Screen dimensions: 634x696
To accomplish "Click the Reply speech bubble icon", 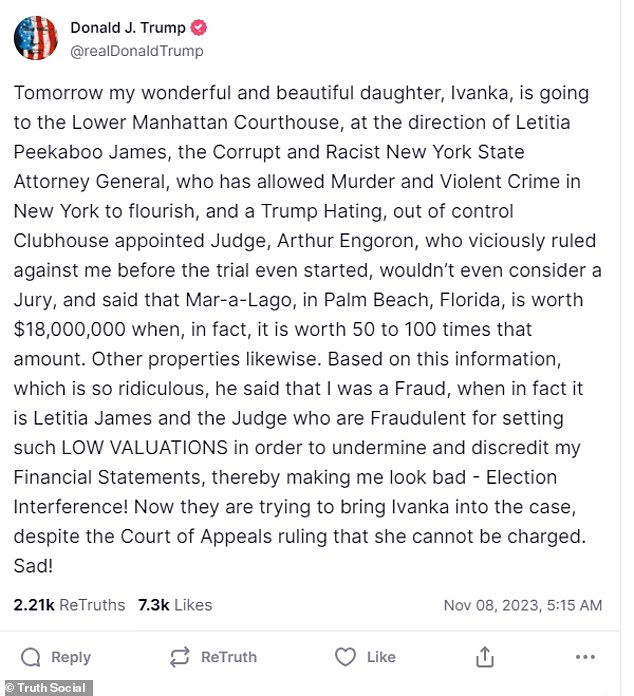I will pos(31,657).
